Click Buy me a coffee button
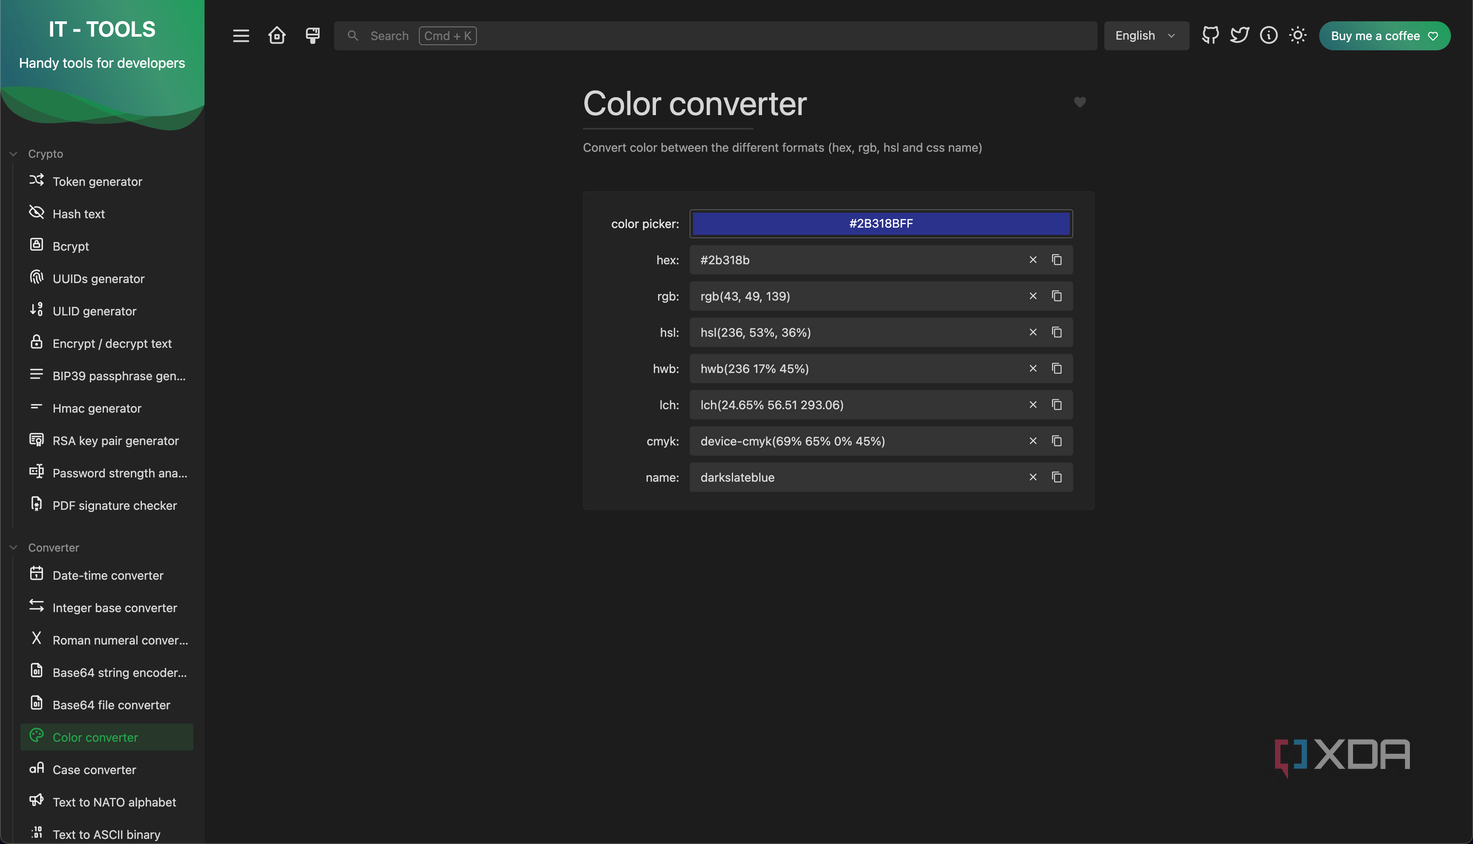The width and height of the screenshot is (1473, 844). tap(1384, 36)
